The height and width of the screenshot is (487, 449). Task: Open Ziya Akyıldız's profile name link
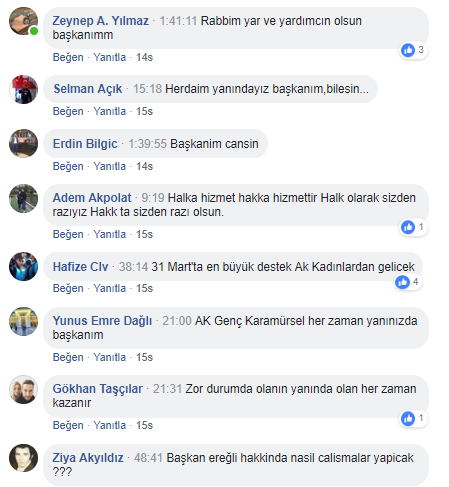pos(88,458)
